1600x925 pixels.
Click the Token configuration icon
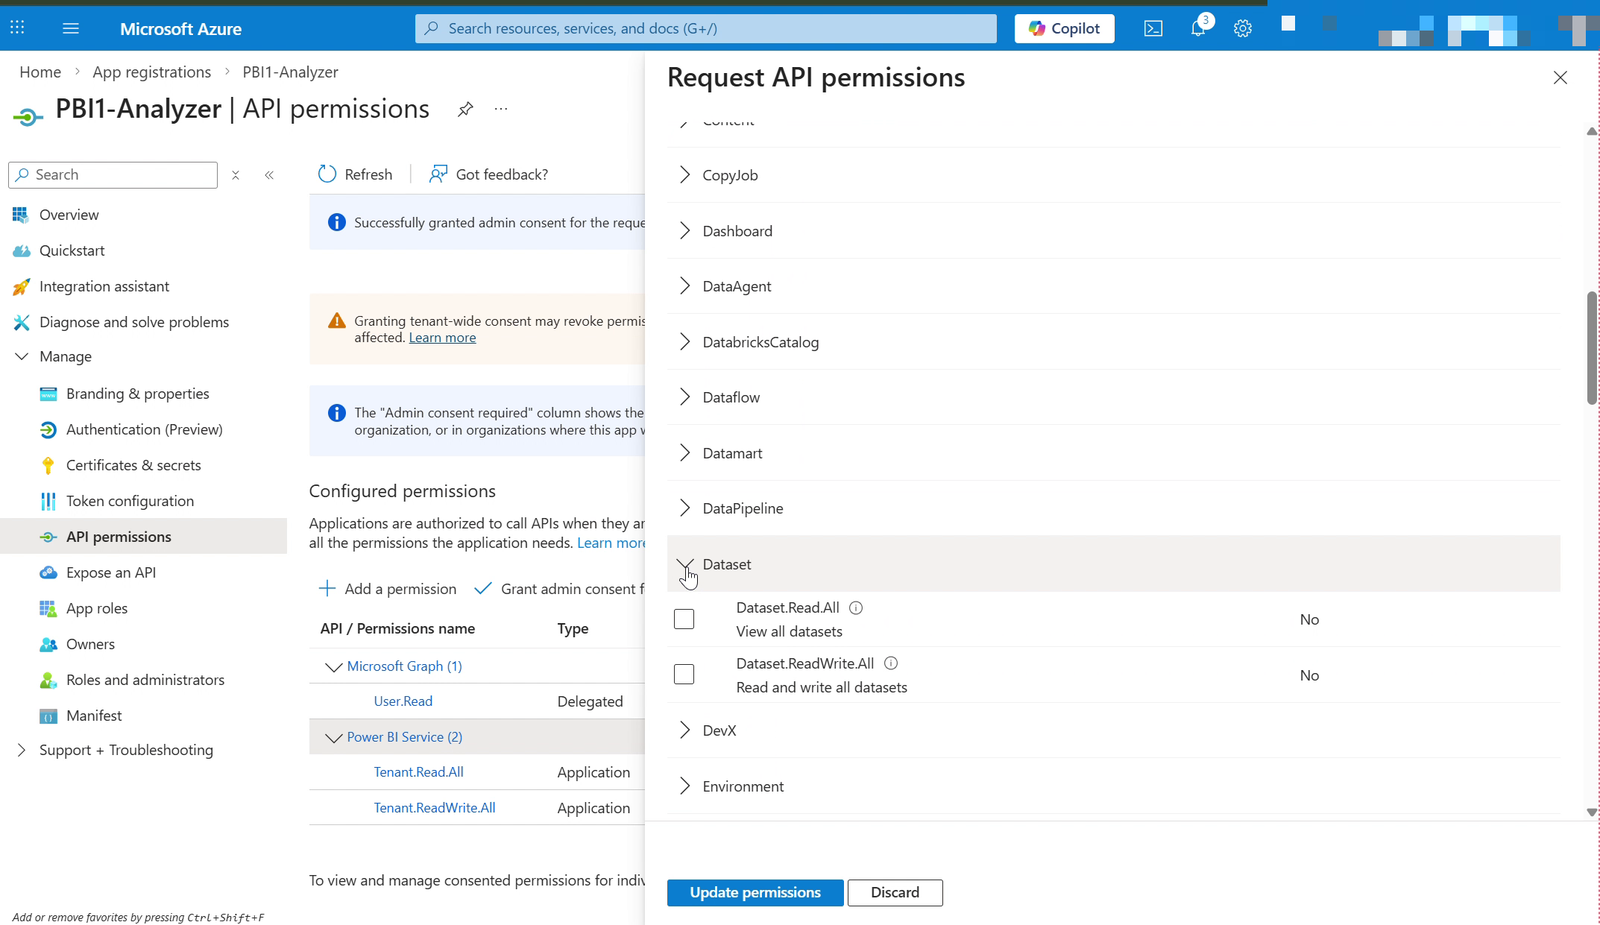[x=48, y=501]
